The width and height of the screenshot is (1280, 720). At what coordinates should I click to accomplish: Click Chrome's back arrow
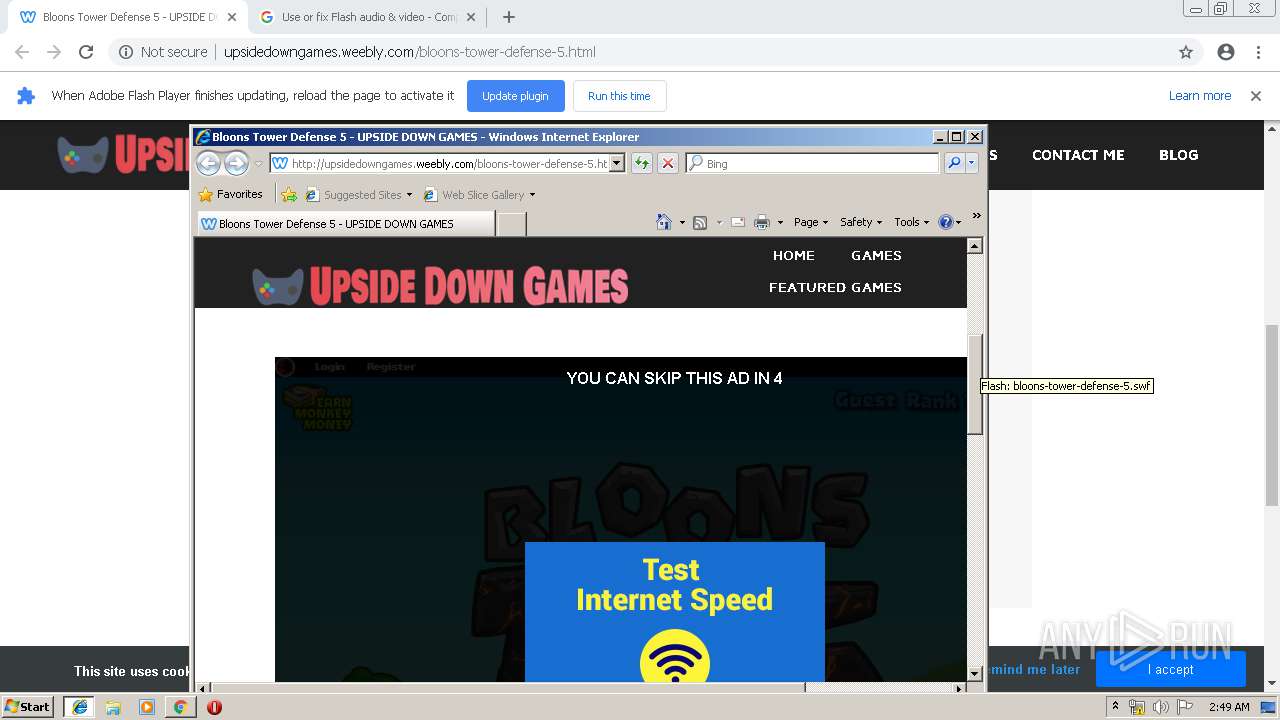(x=22, y=52)
